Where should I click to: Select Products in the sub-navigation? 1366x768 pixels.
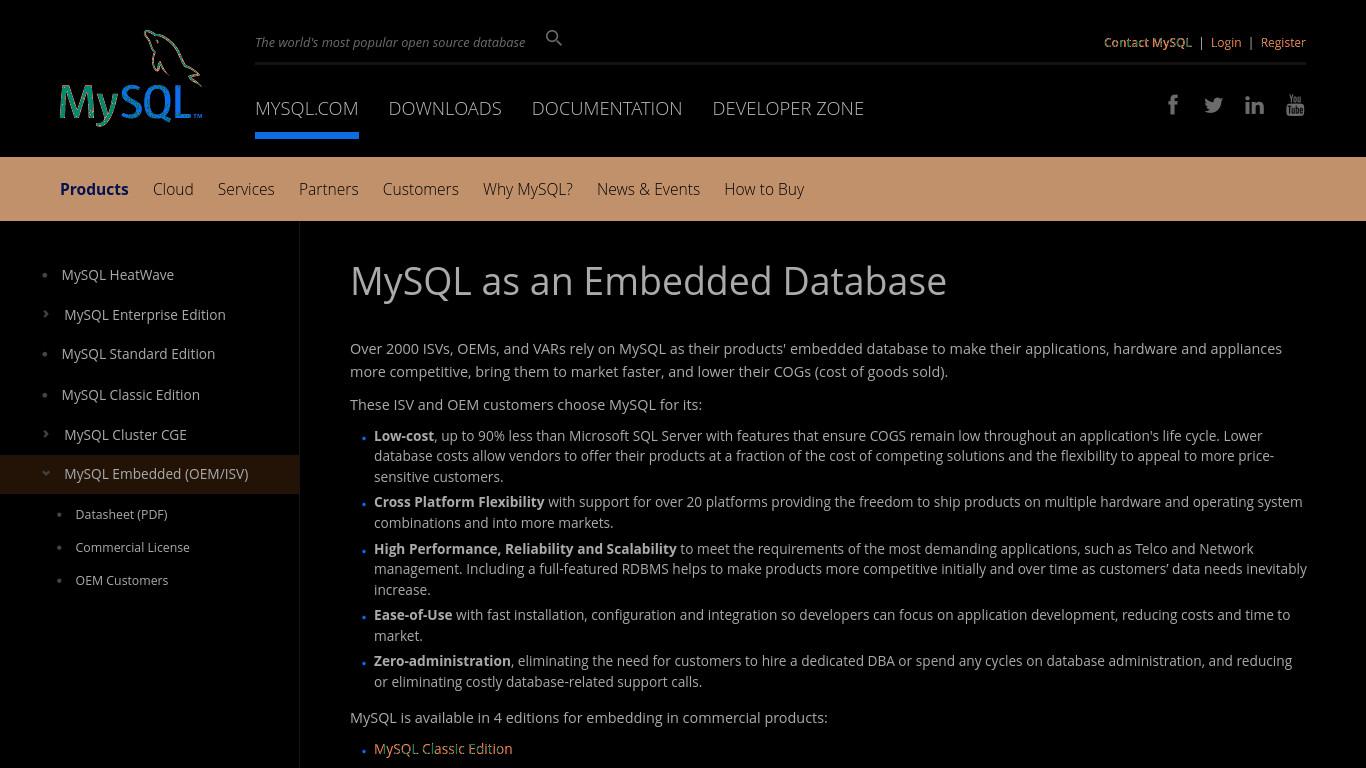pos(94,189)
